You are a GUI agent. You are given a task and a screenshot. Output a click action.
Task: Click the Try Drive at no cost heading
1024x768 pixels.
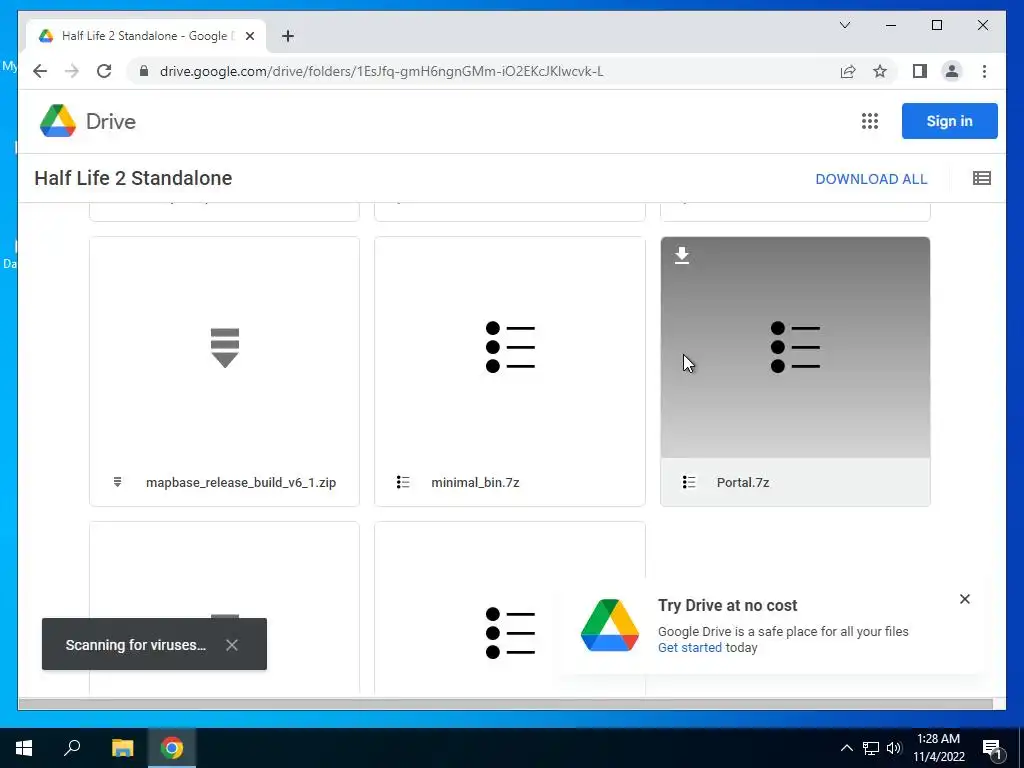point(728,605)
